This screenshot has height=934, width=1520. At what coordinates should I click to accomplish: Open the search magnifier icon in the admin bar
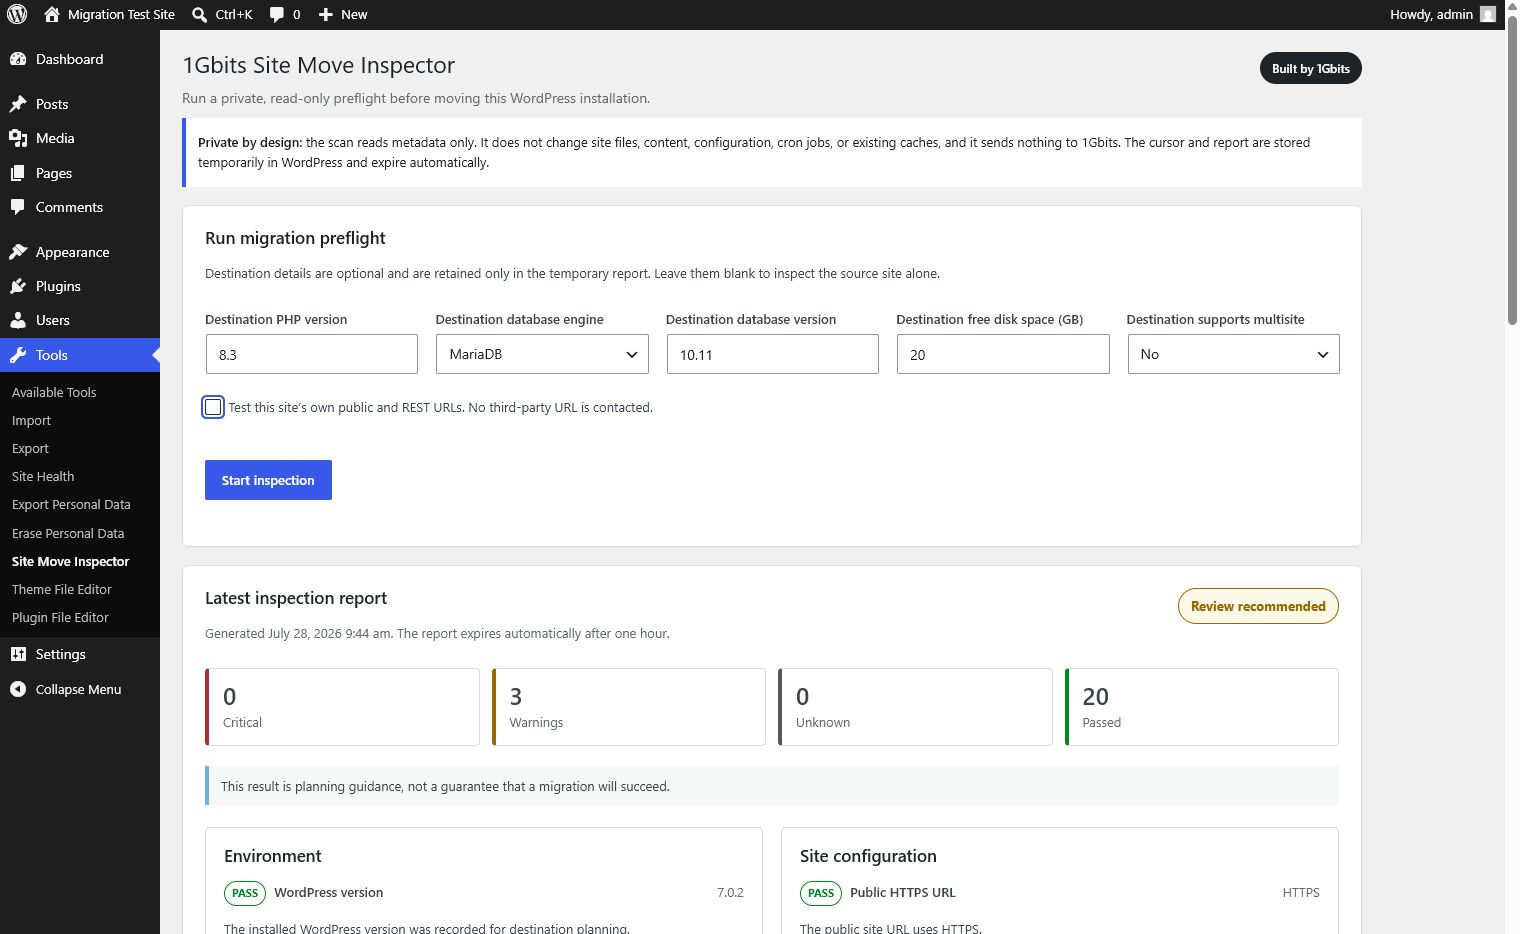(200, 14)
